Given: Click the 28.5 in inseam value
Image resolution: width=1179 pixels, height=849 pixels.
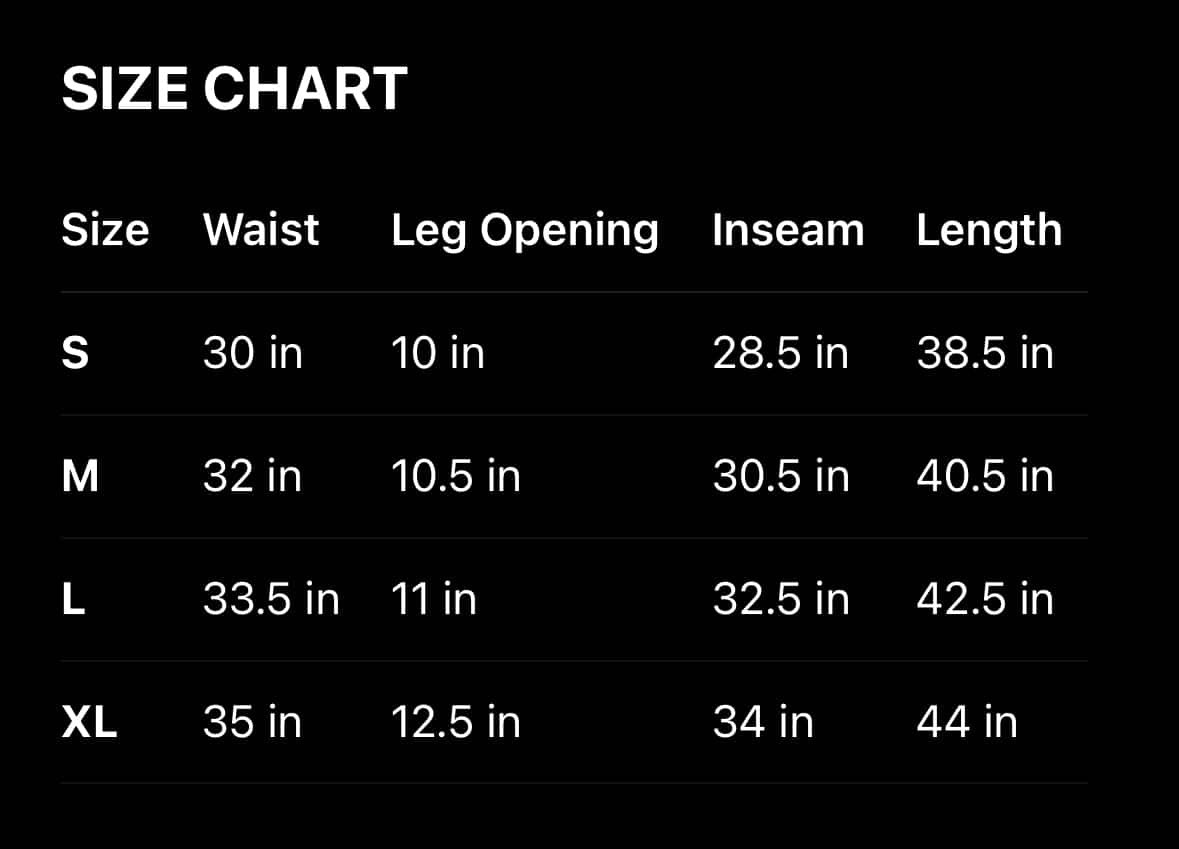Looking at the screenshot, I should point(780,354).
